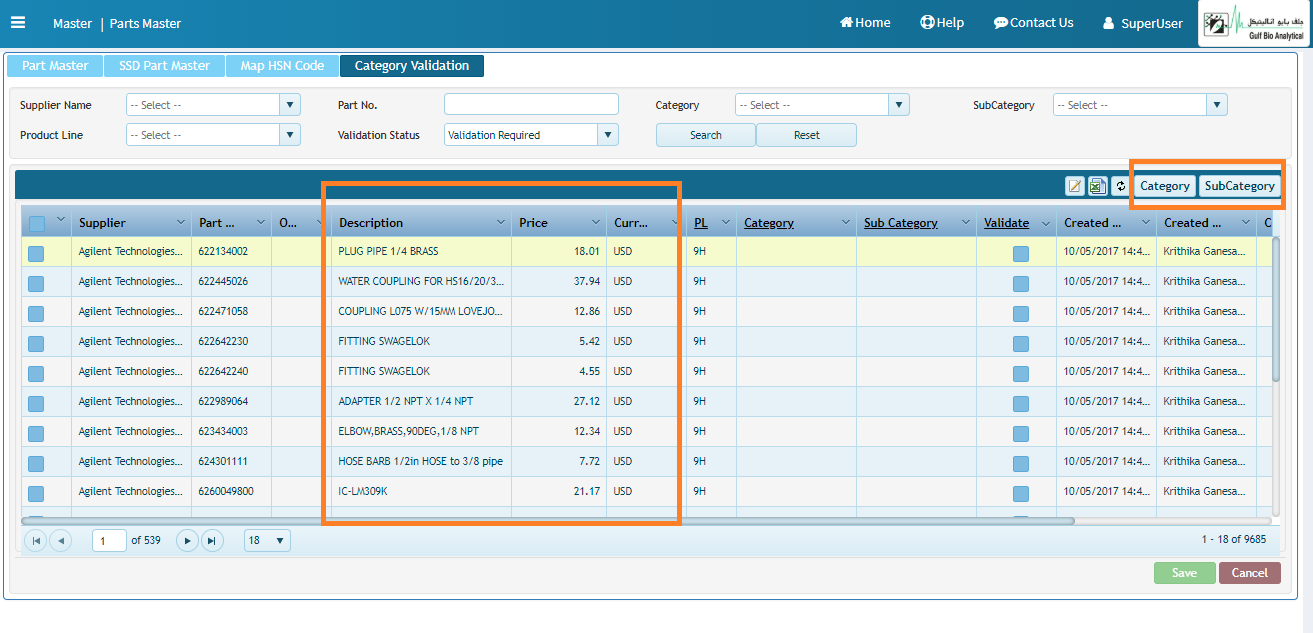
Task: Go to Home page
Action: tap(865, 22)
